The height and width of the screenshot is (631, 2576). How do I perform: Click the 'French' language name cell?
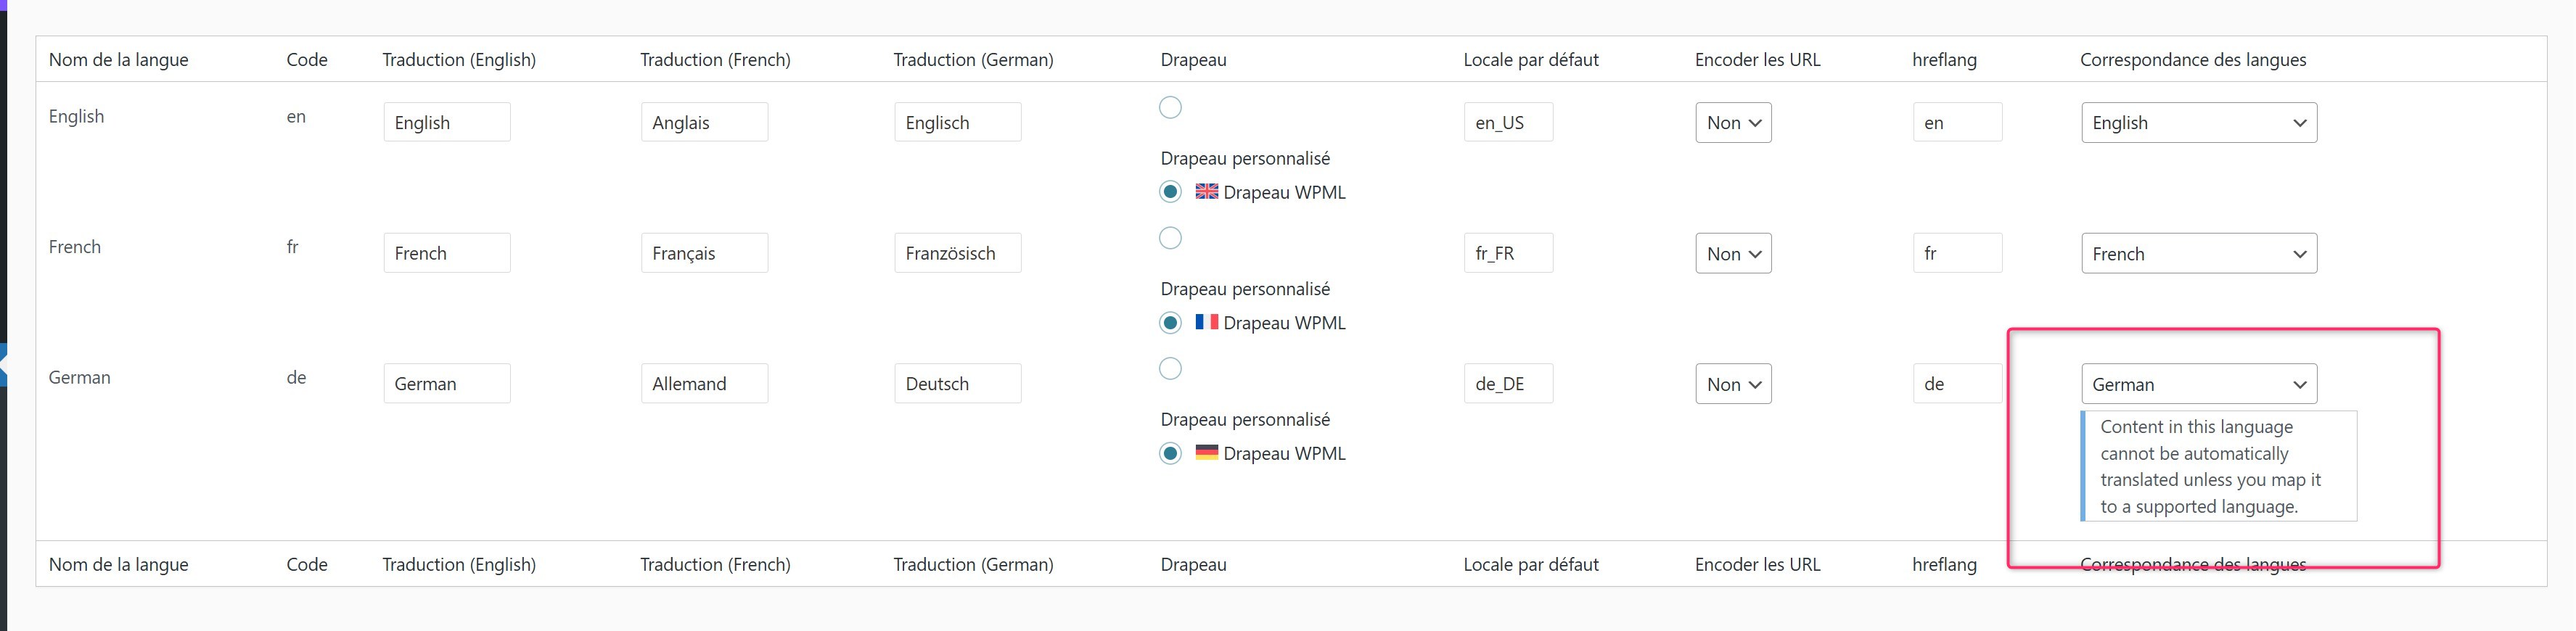click(75, 247)
